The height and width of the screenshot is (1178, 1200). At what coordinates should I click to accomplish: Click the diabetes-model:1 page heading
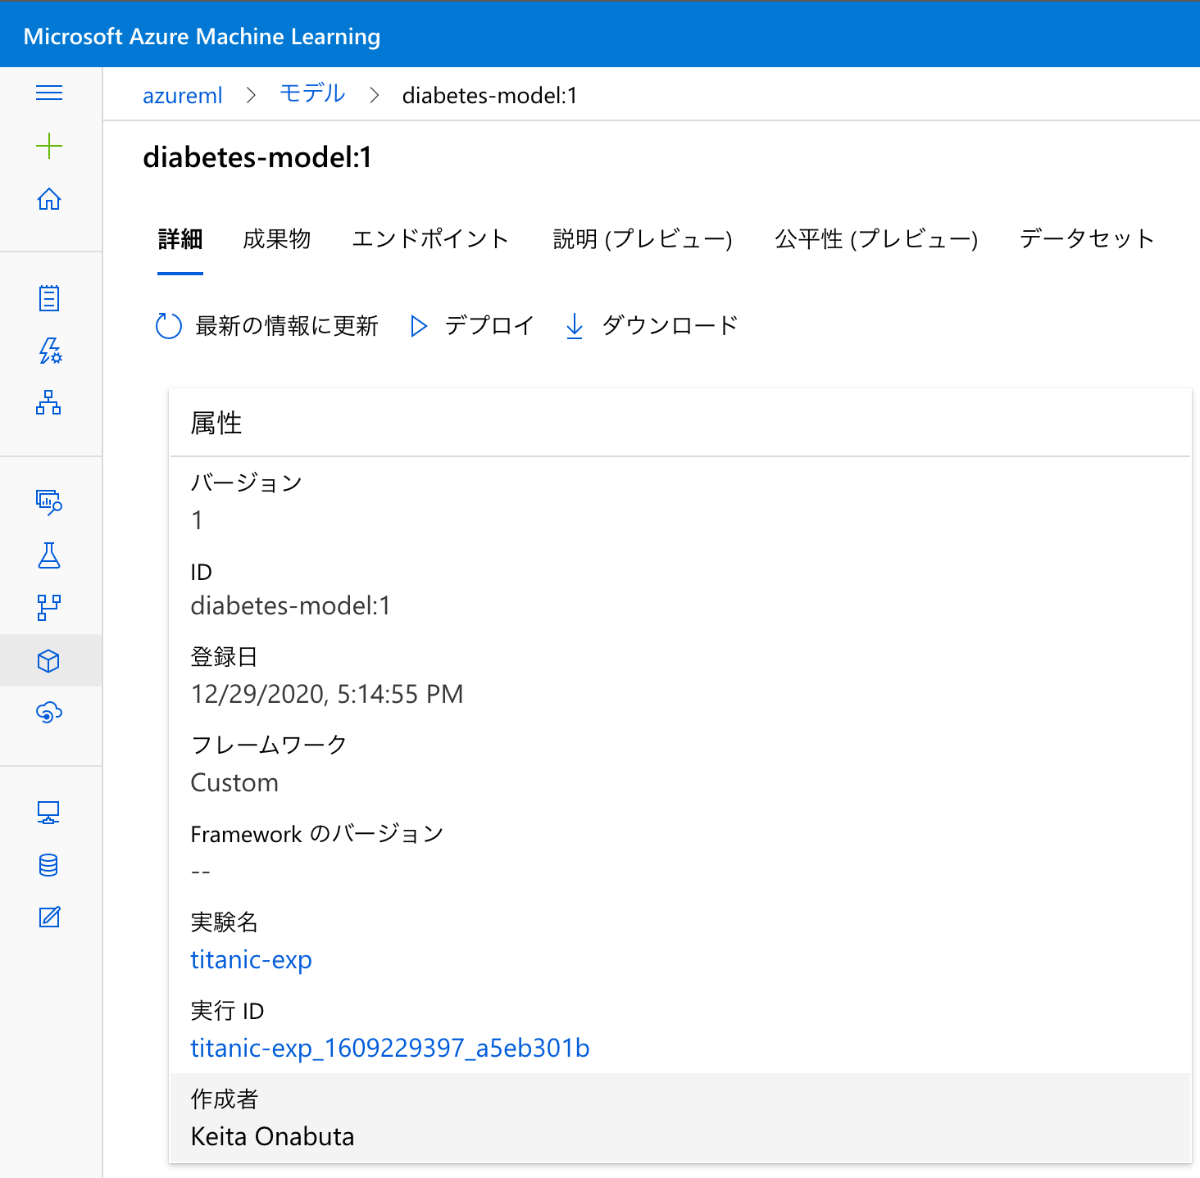point(257,157)
